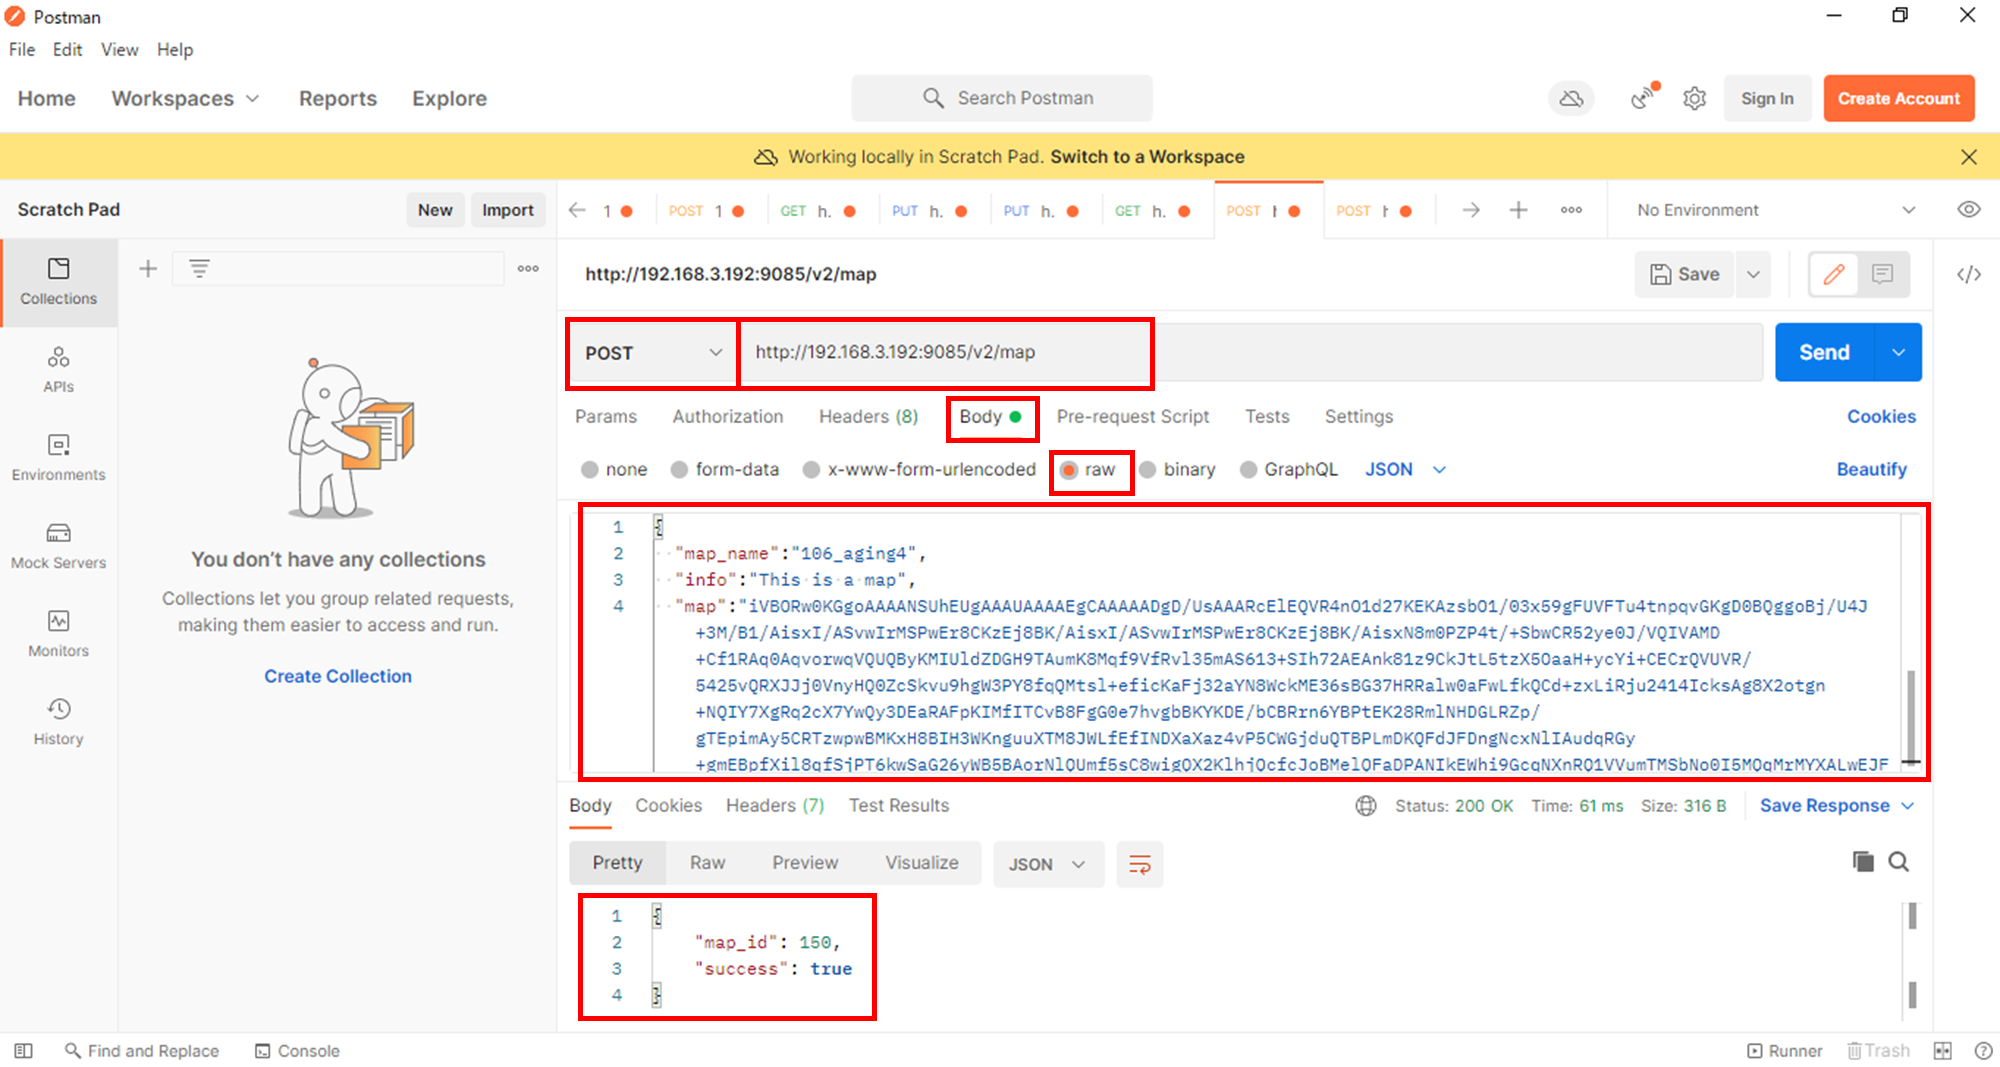Screen dimensions: 2000x1067
Task: Open the Environment quick look eye icon
Action: [1968, 210]
